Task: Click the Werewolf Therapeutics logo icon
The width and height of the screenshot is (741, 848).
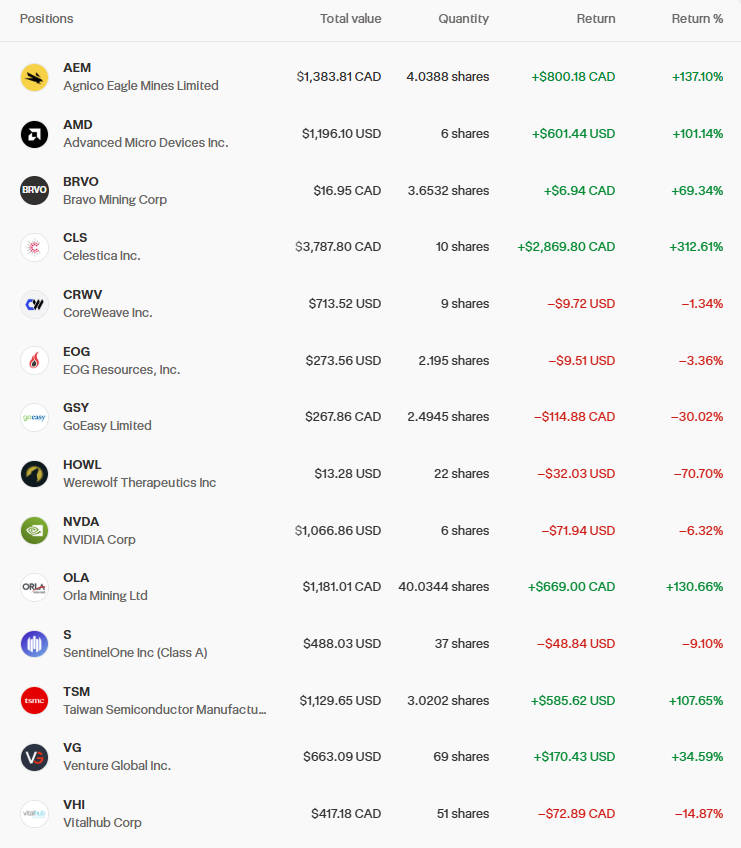Action: click(34, 474)
